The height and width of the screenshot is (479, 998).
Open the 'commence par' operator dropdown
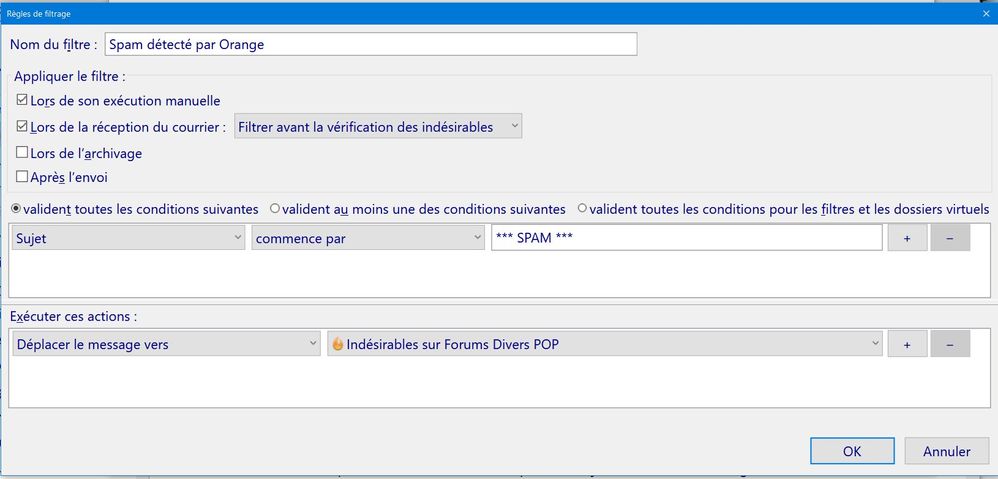(367, 238)
